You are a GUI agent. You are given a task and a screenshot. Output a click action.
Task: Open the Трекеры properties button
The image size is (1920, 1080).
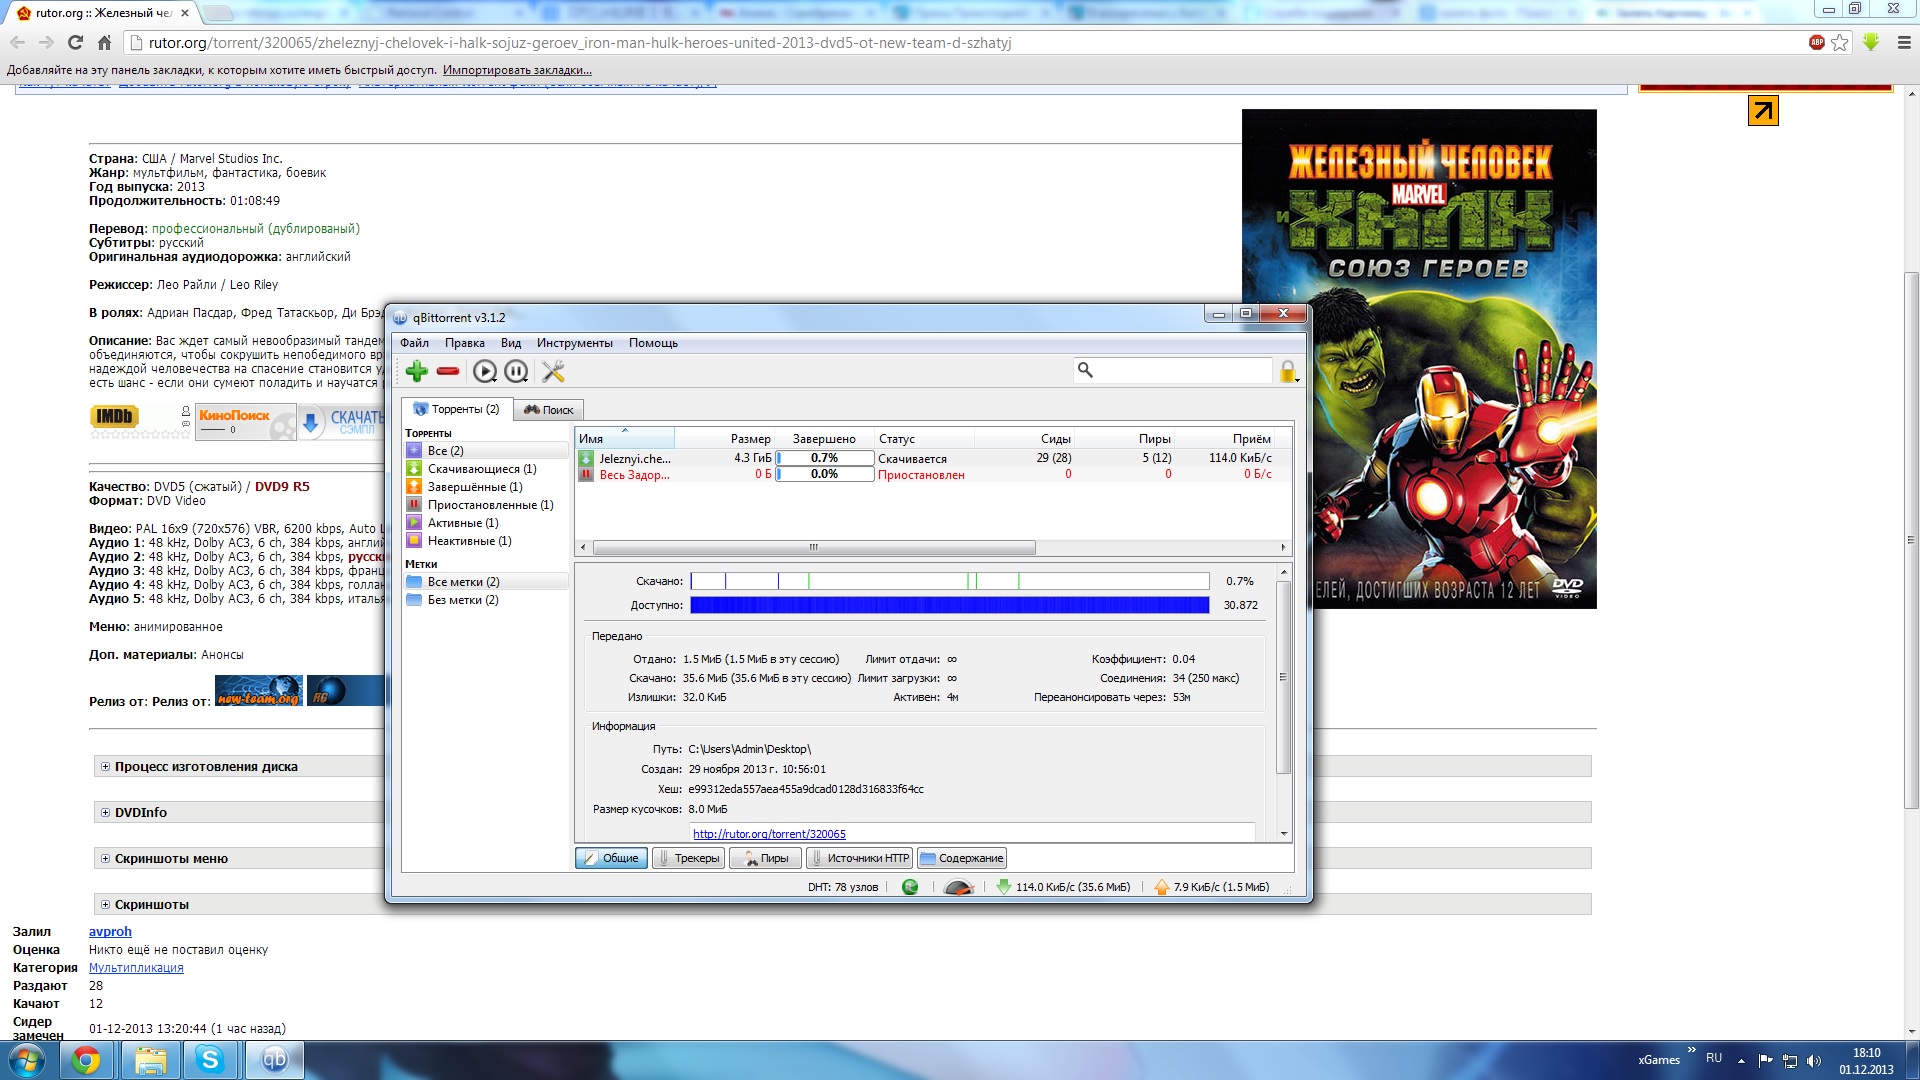689,859
